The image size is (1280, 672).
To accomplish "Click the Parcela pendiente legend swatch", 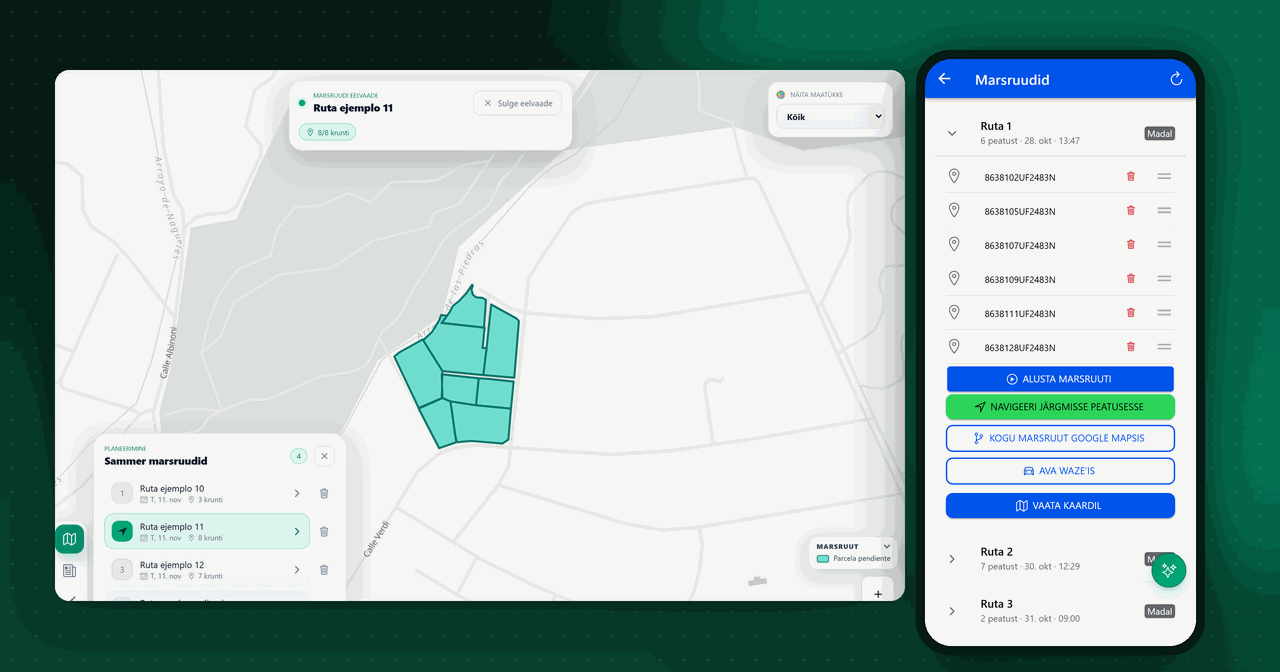I will point(823,559).
